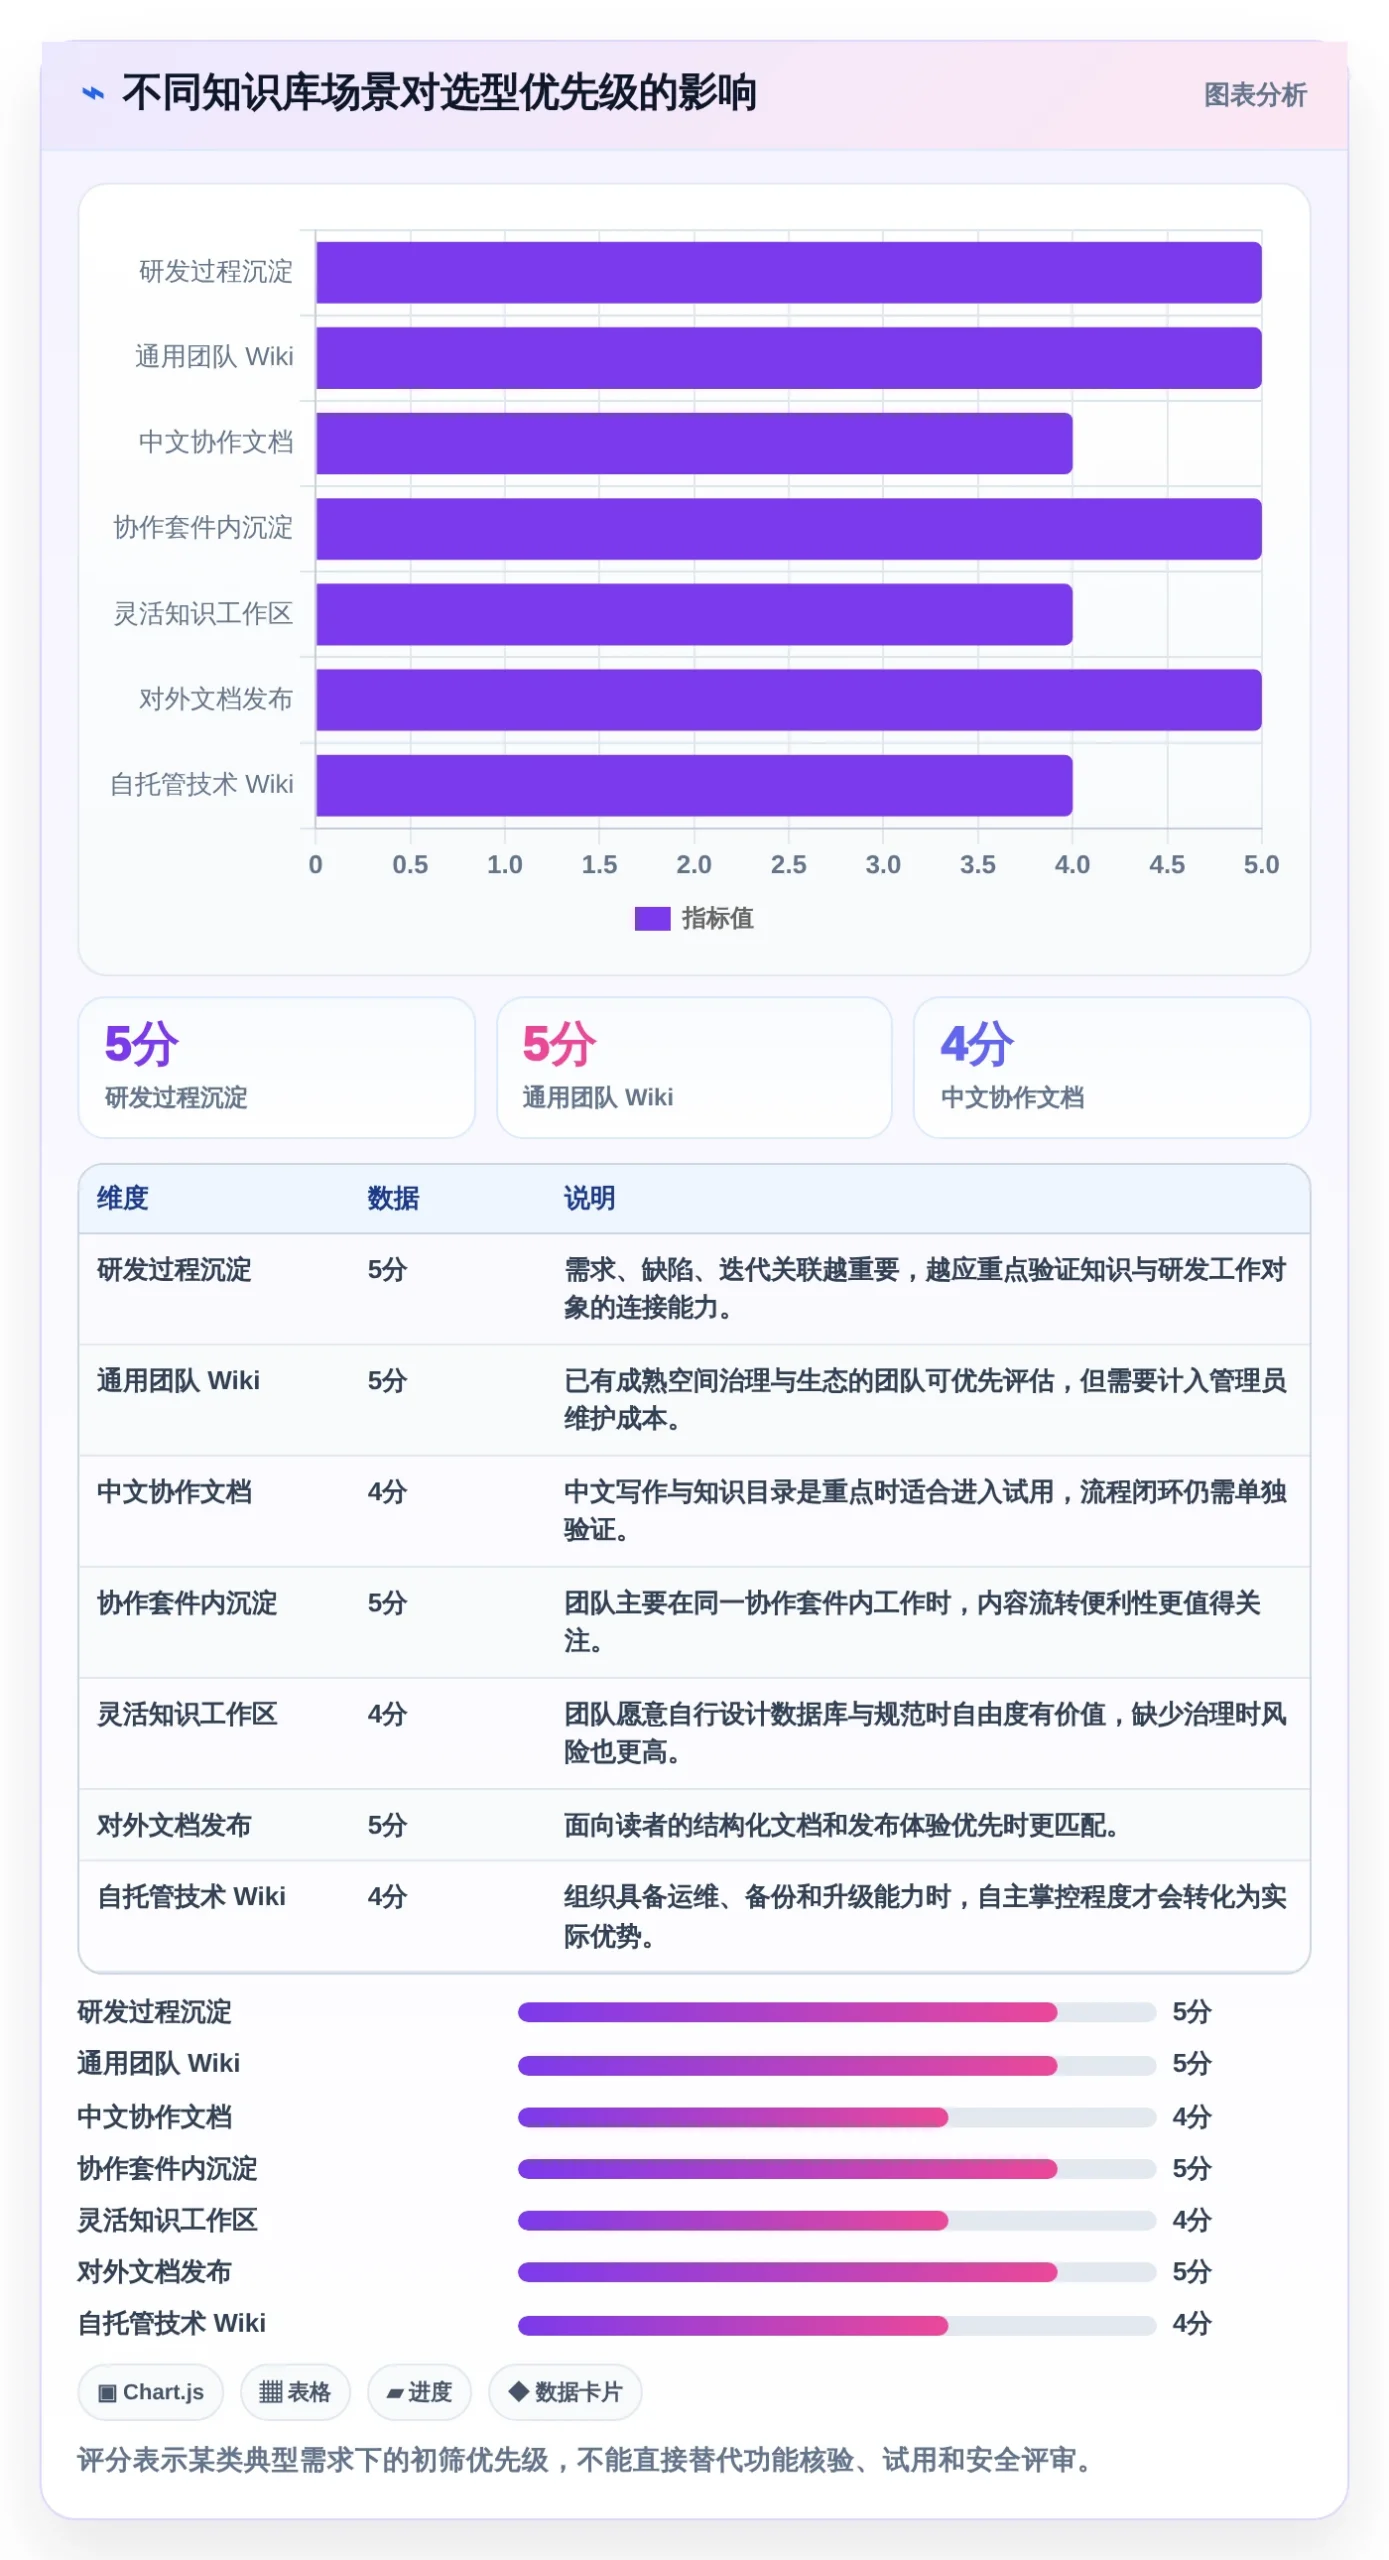Viewport: 1389px width, 2560px height.
Task: Click the 5.0 tick on x-axis
Action: click(x=1261, y=864)
